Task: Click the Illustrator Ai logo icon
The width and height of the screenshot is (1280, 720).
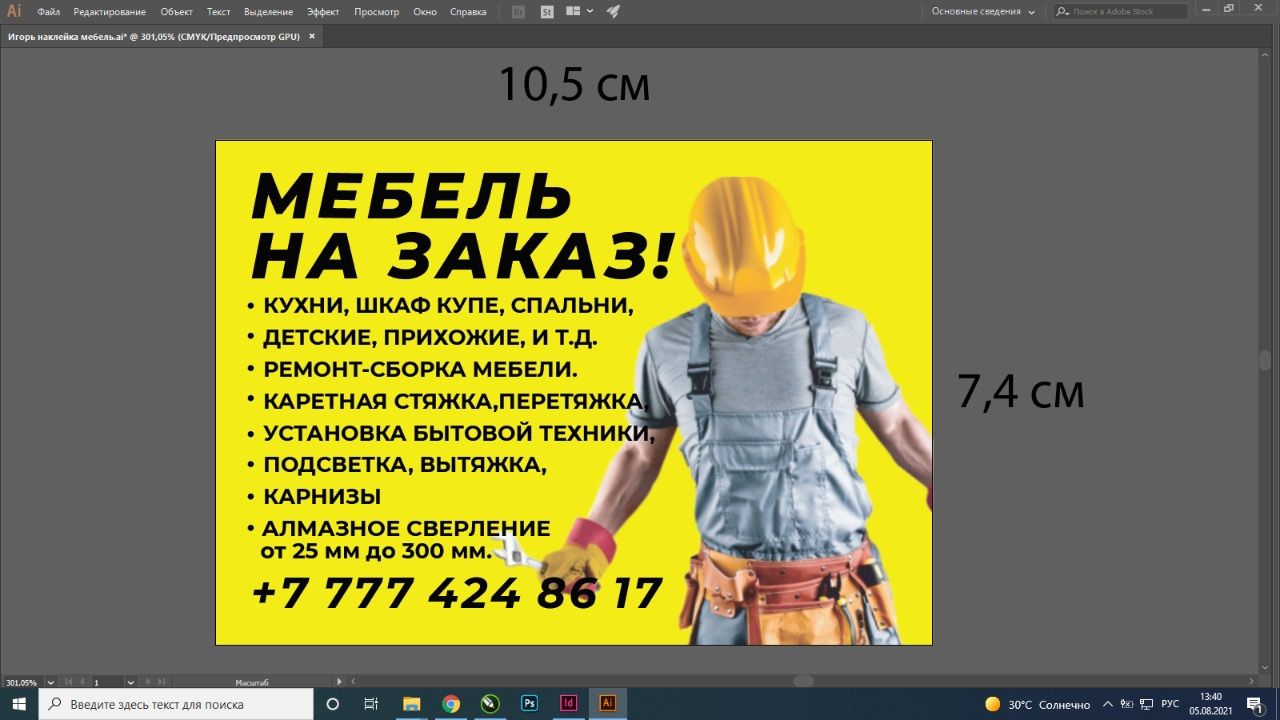Action: (14, 12)
